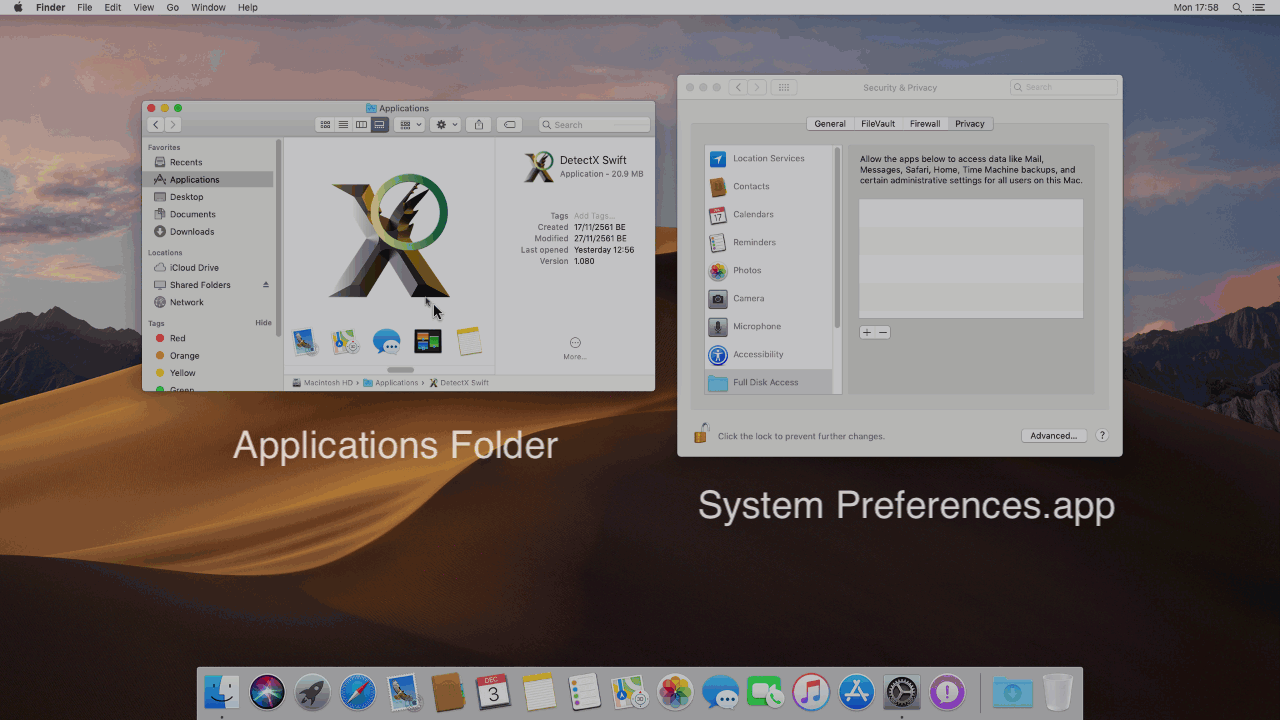This screenshot has height=720, width=1280.
Task: Click the plus button under app list
Action: click(867, 332)
